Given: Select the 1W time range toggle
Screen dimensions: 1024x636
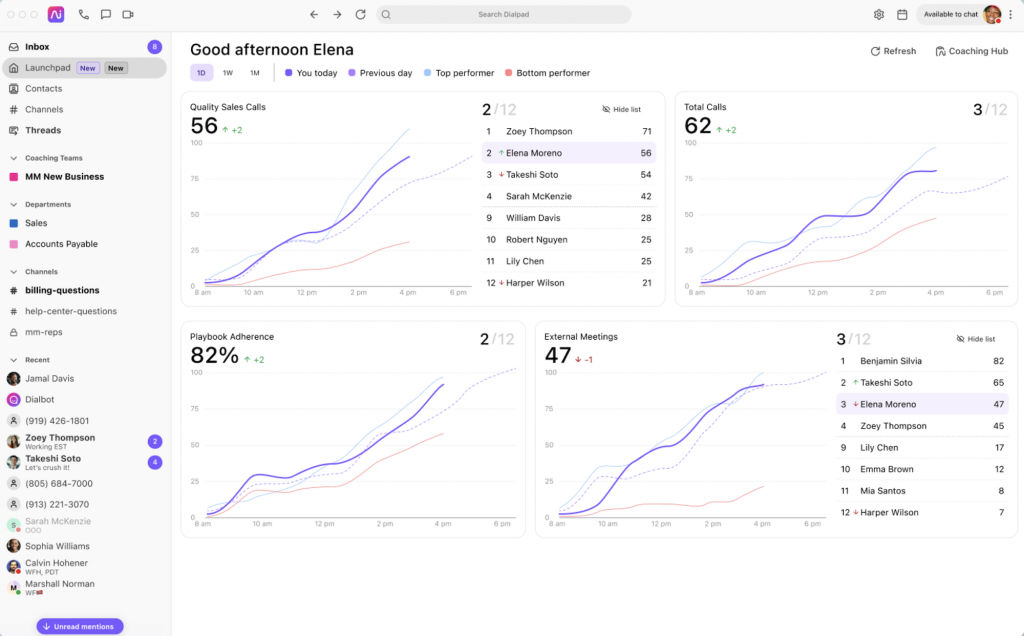Looking at the screenshot, I should tap(227, 73).
